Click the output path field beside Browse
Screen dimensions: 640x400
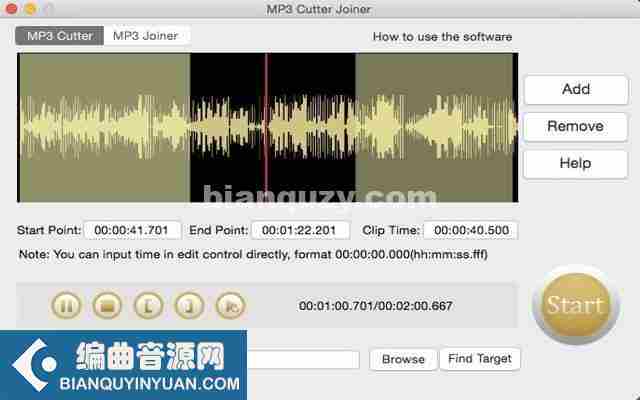[303, 360]
